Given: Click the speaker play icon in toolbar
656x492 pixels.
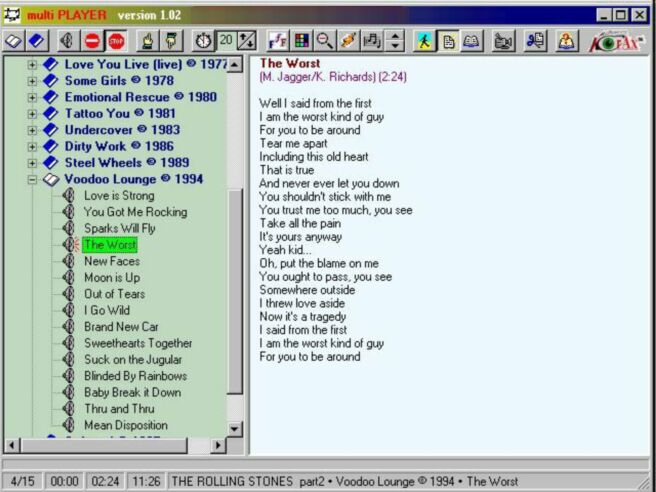Looking at the screenshot, I should 68,41.
